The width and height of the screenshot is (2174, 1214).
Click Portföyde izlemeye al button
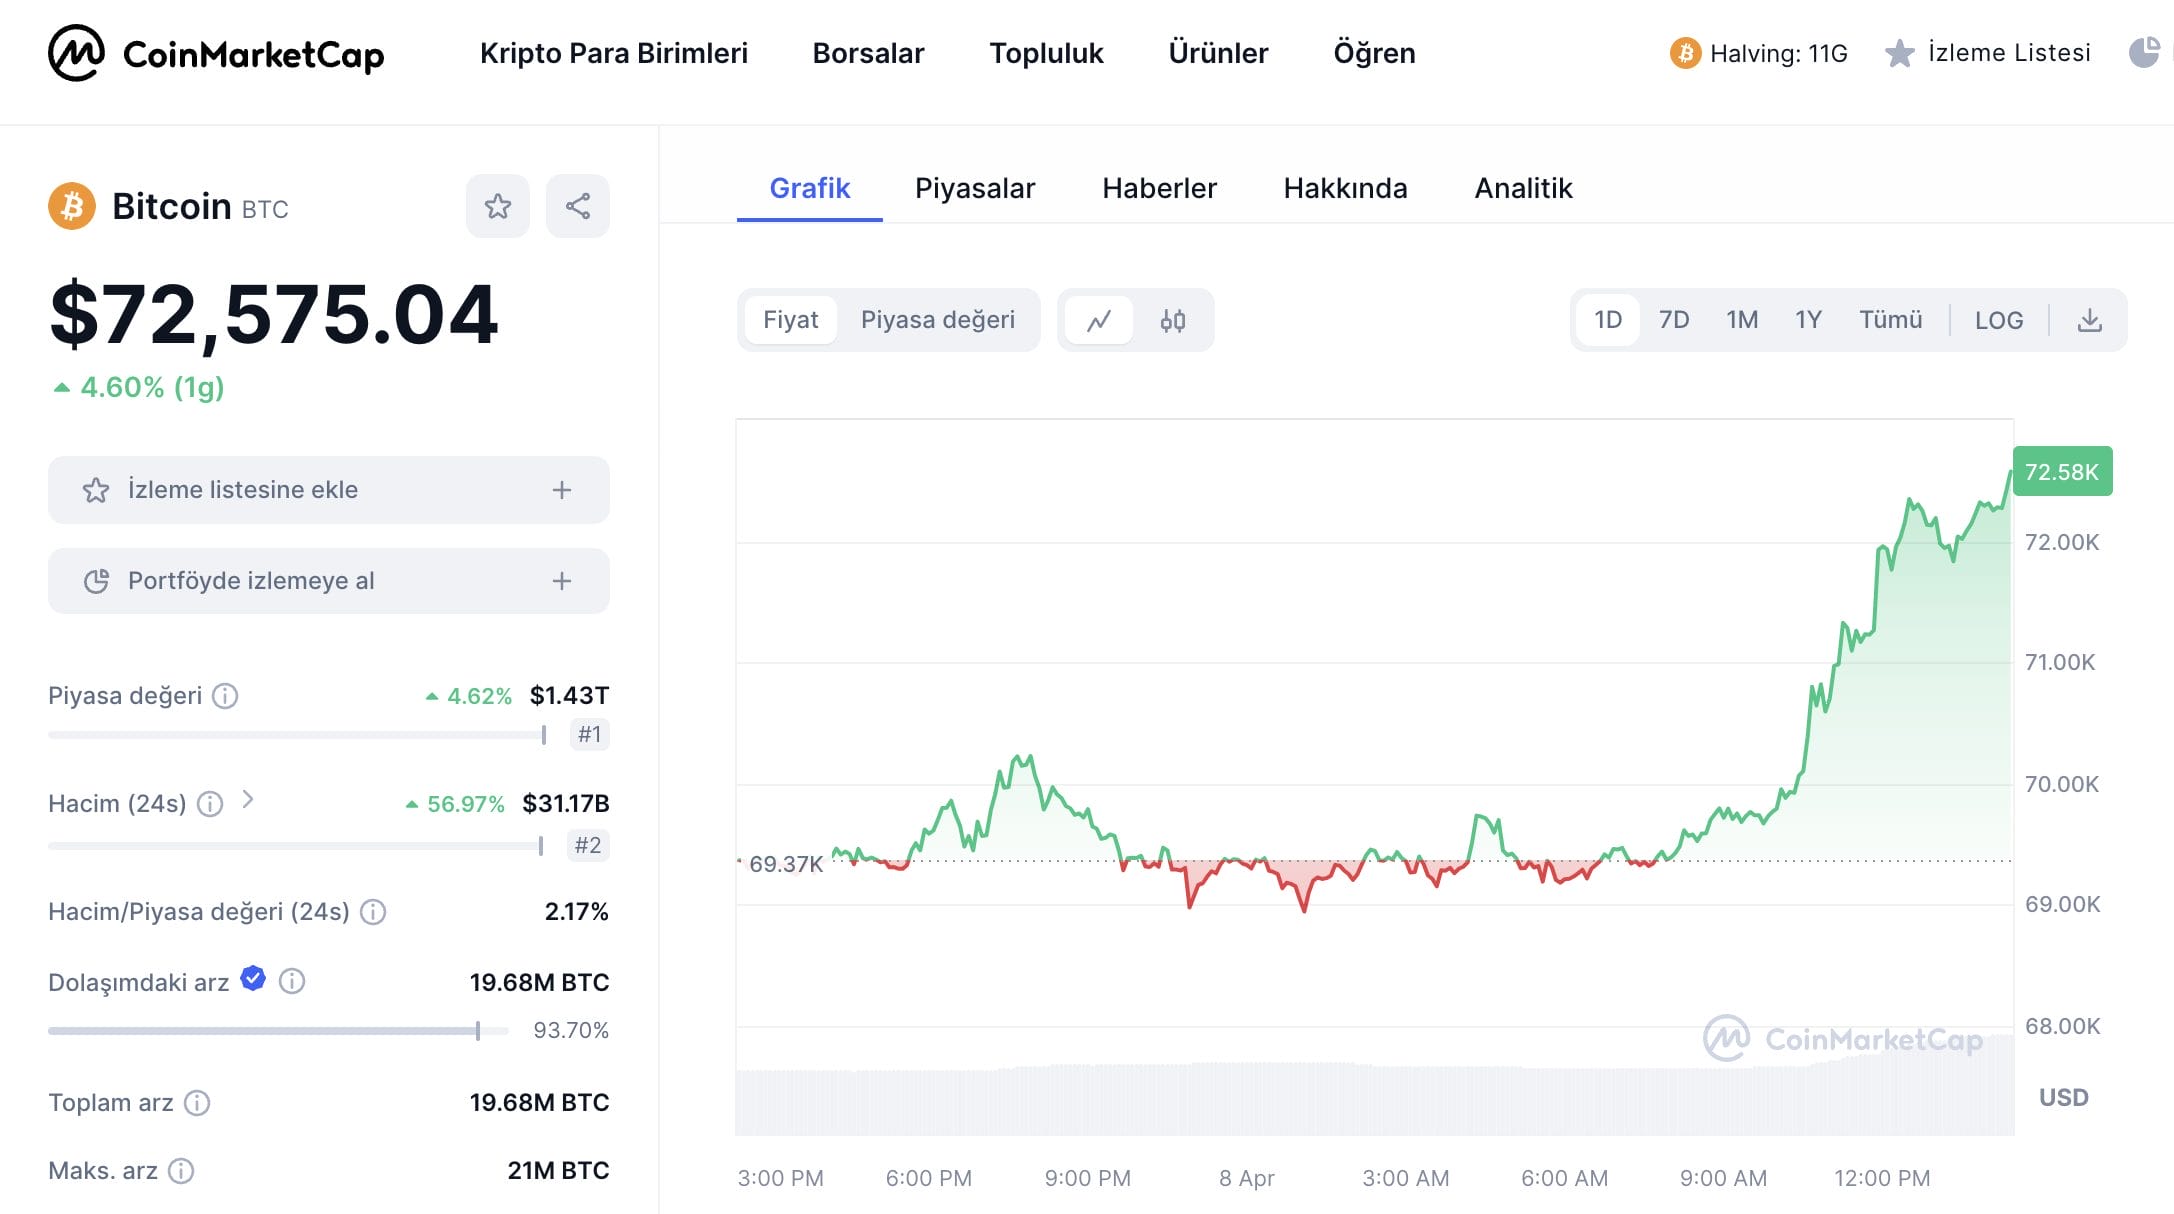click(328, 581)
